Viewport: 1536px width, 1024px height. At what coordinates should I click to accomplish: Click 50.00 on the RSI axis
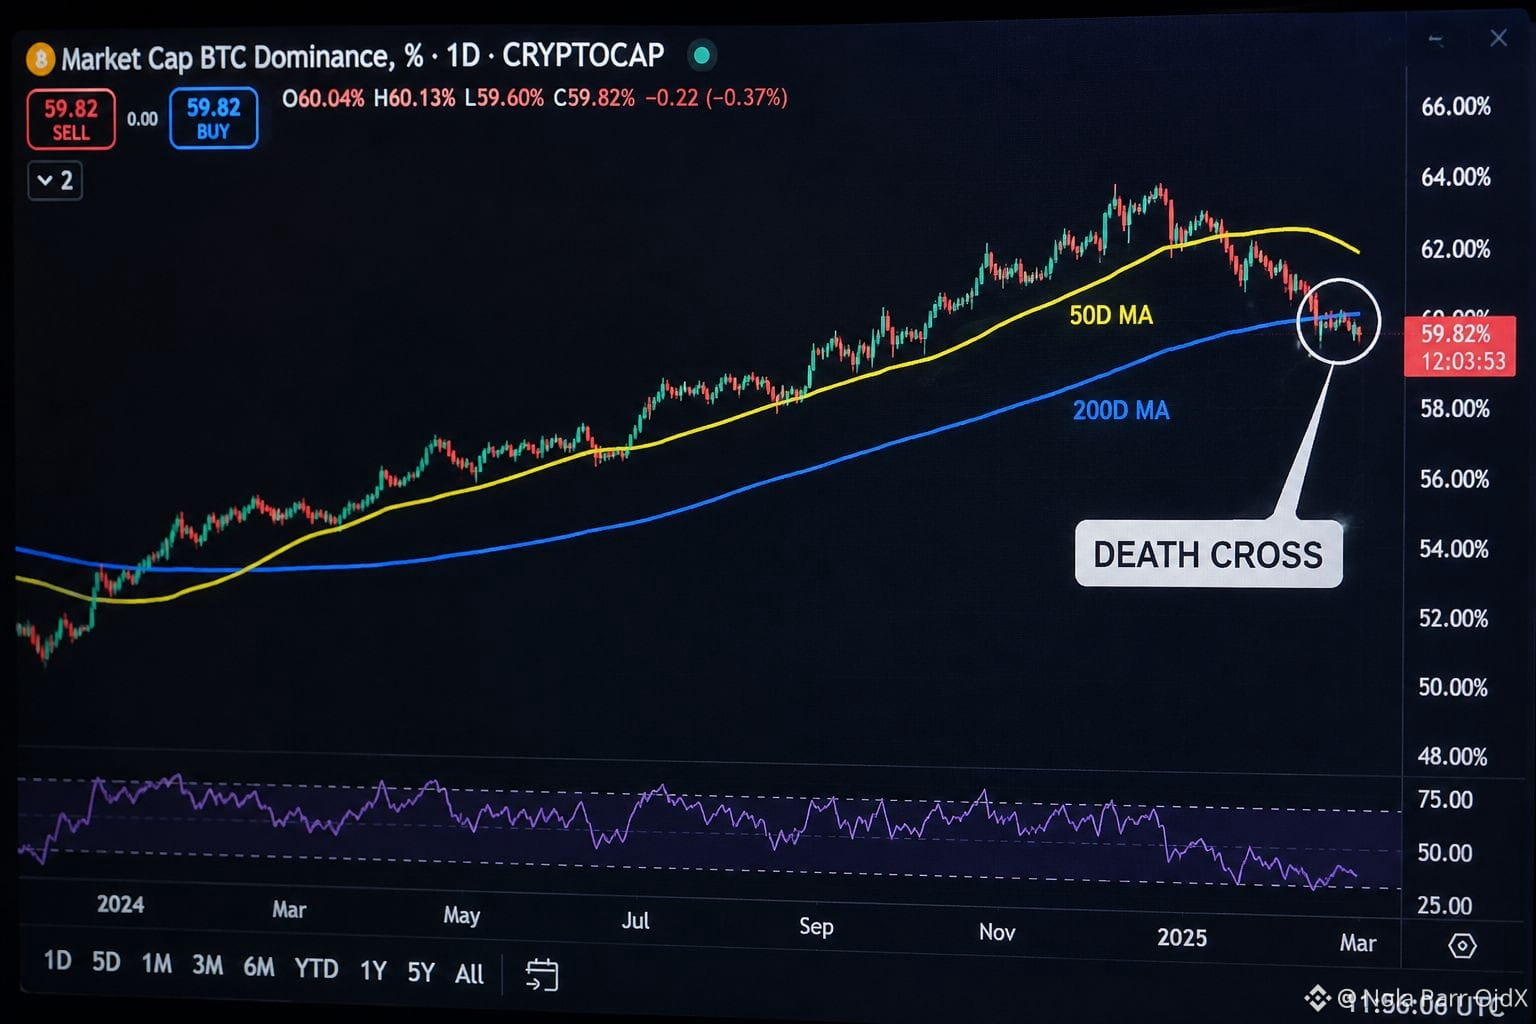pyautogui.click(x=1445, y=853)
